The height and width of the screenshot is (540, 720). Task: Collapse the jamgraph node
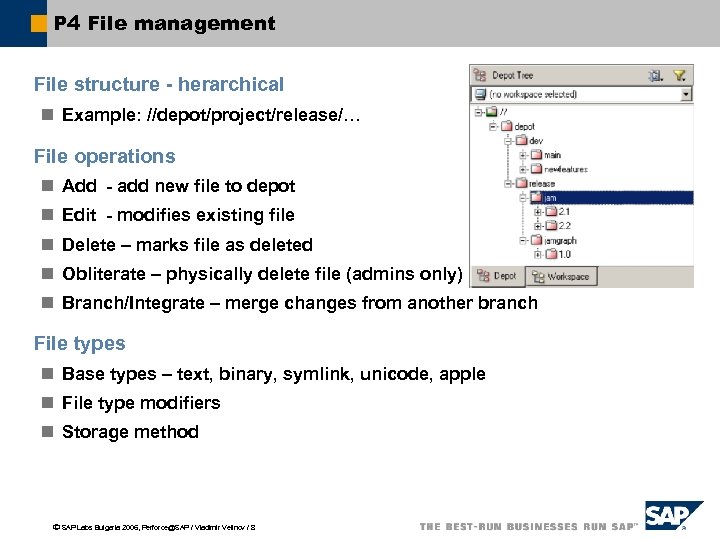point(523,240)
